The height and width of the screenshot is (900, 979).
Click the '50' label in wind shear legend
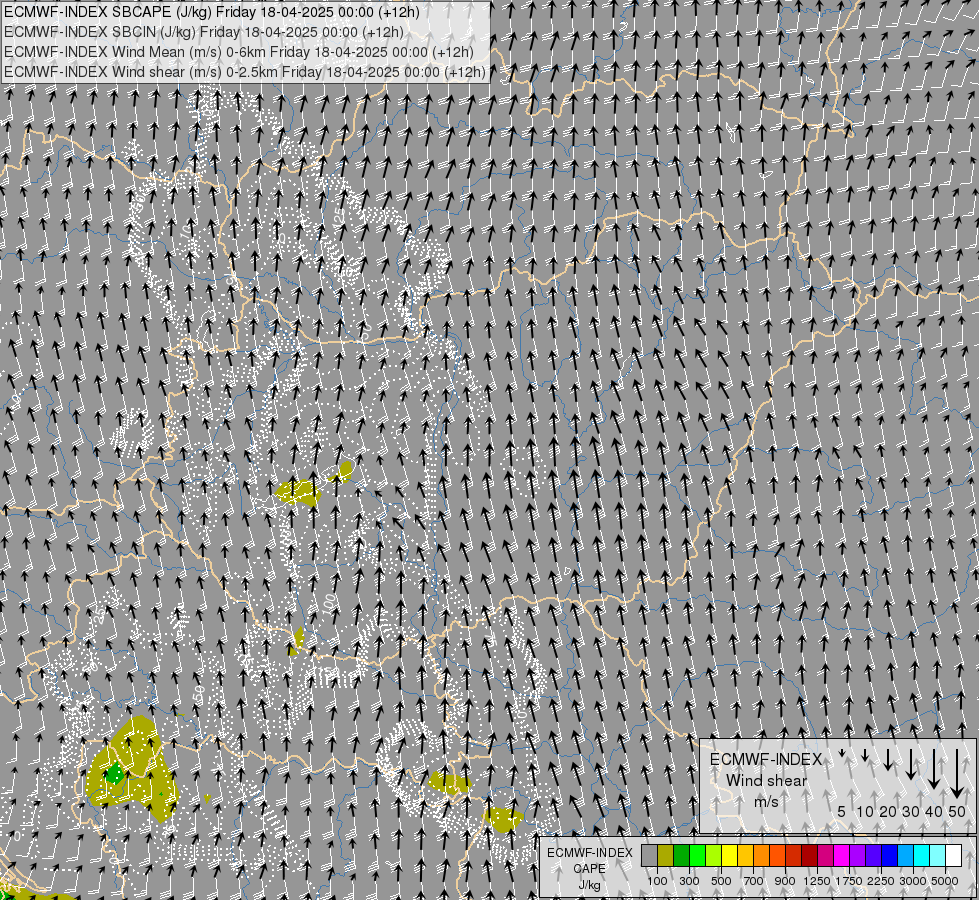957,811
